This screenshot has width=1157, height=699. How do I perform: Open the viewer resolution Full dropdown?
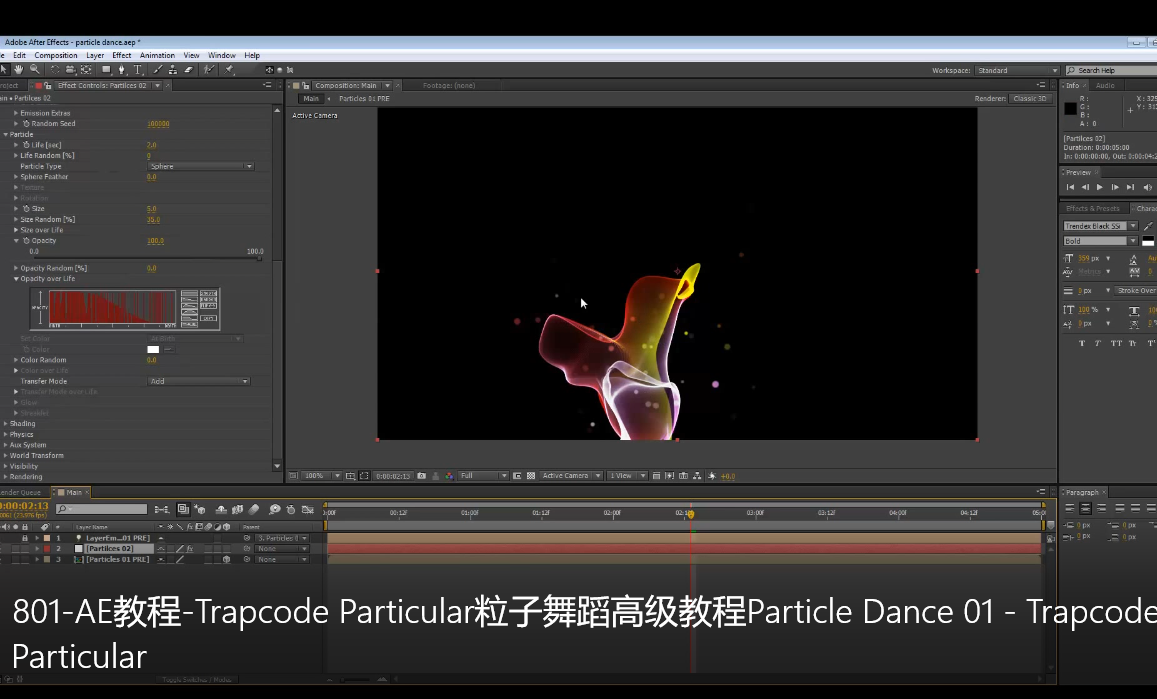[x=483, y=476]
